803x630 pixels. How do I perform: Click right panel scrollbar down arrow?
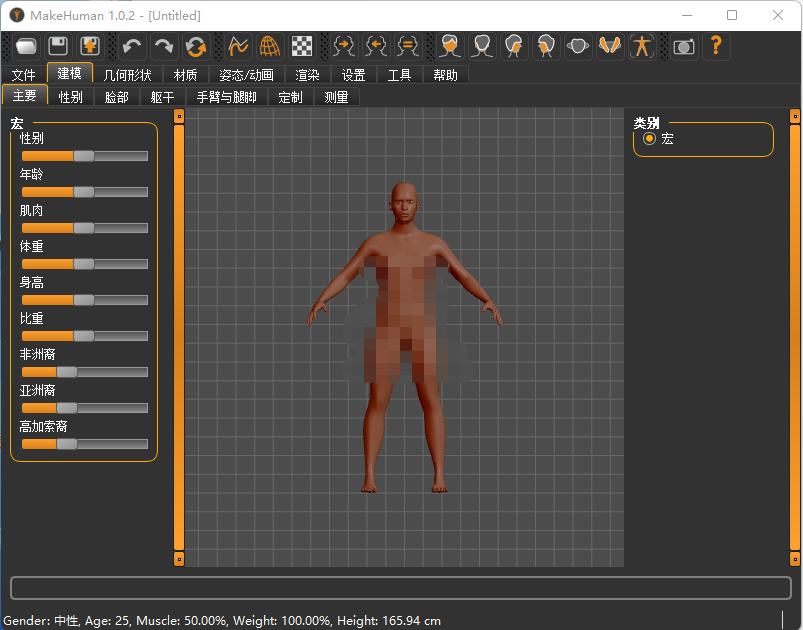795,559
